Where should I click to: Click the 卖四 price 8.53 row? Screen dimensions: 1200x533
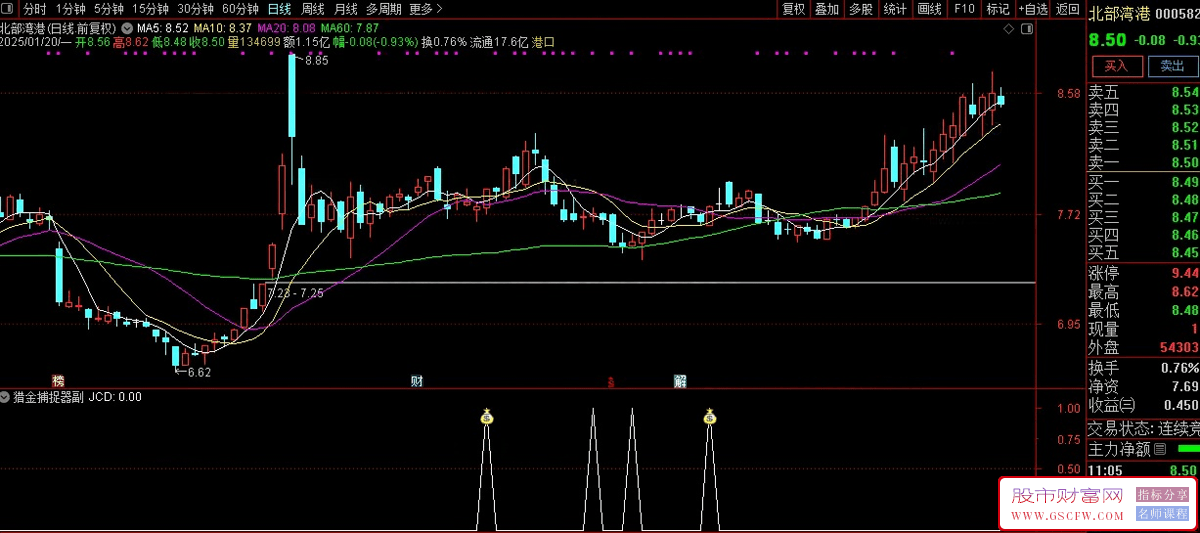click(1143, 109)
